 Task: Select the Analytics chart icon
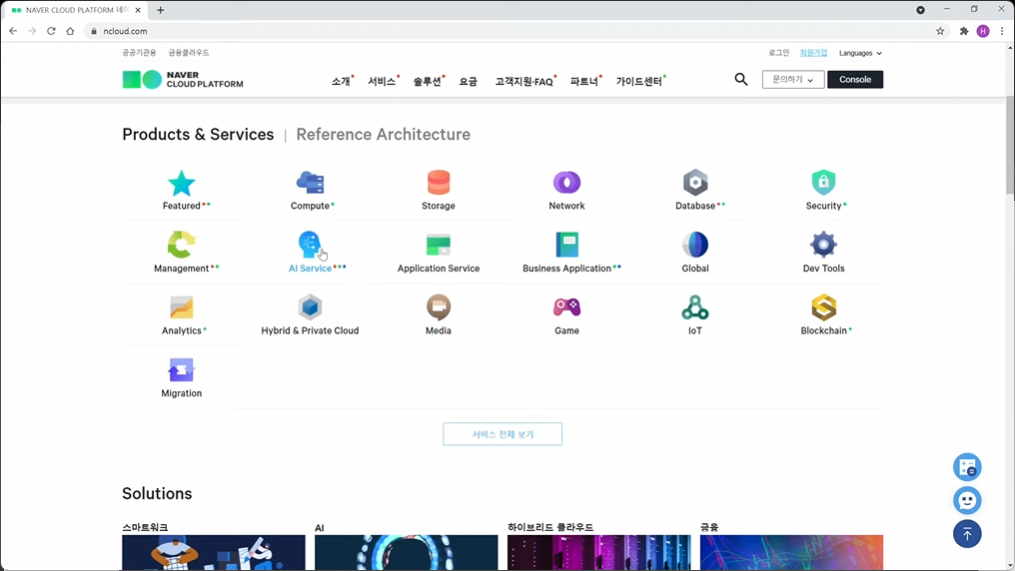click(181, 308)
